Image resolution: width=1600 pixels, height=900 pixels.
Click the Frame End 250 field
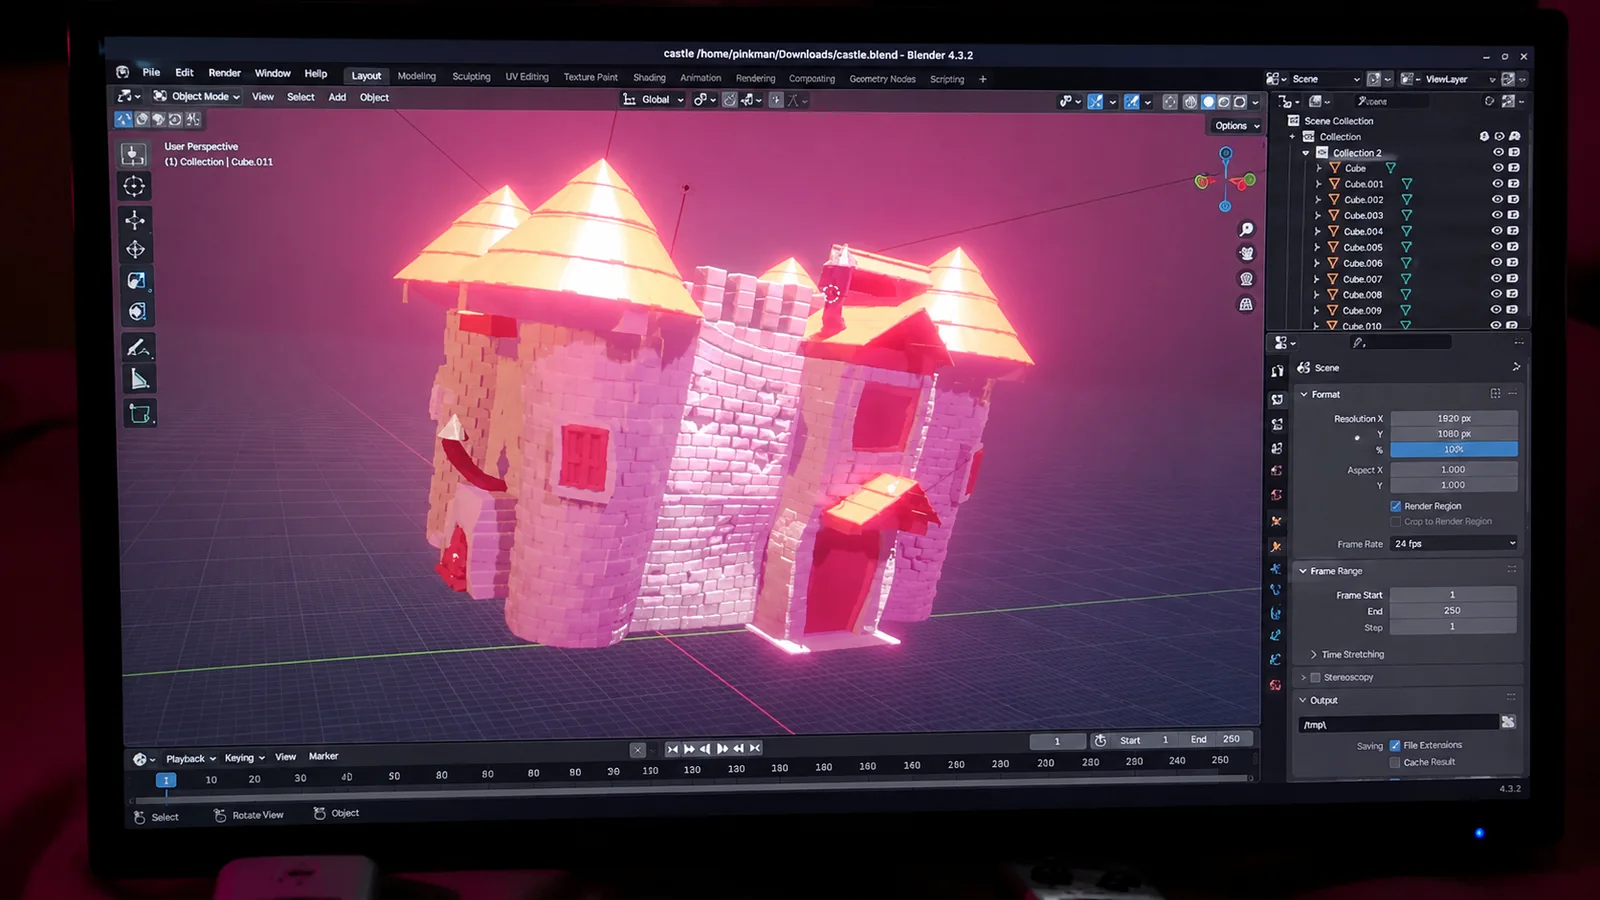(1453, 610)
